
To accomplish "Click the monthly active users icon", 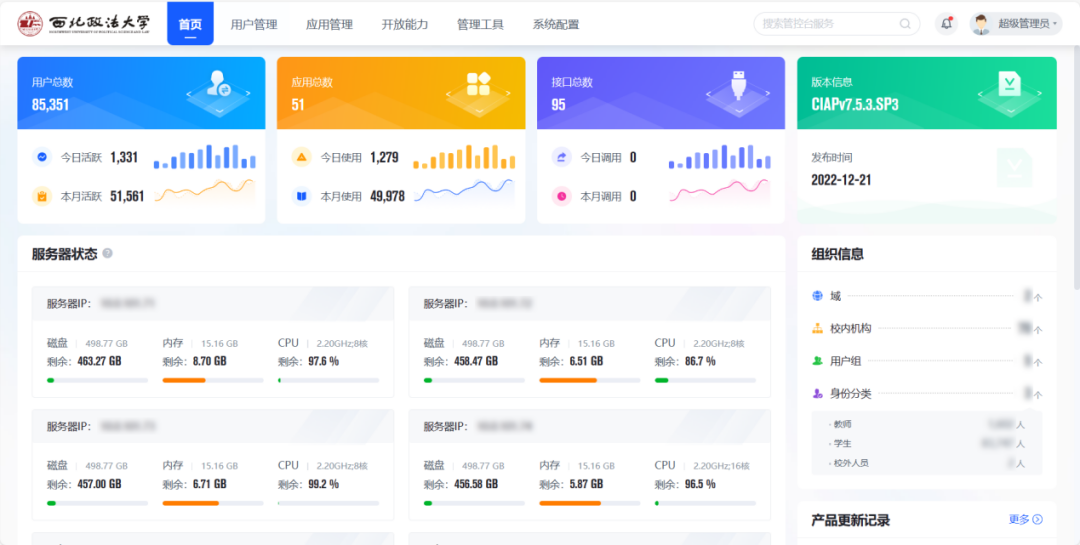I will click(x=42, y=196).
